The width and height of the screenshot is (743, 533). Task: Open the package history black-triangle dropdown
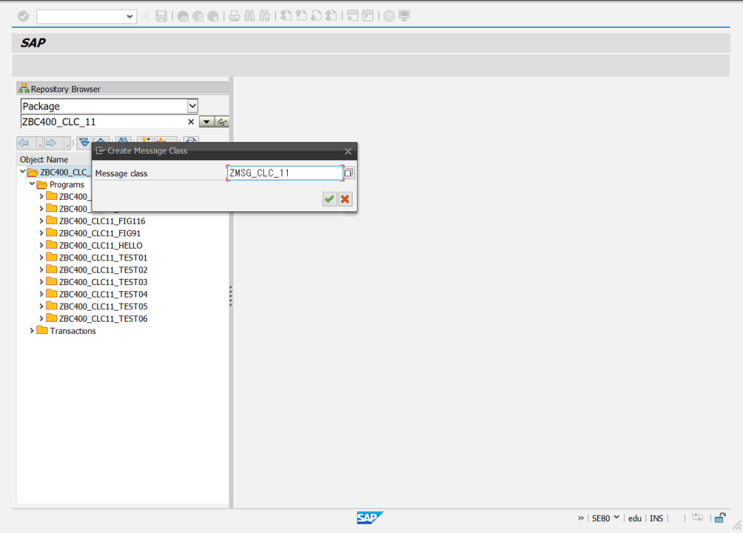206,122
